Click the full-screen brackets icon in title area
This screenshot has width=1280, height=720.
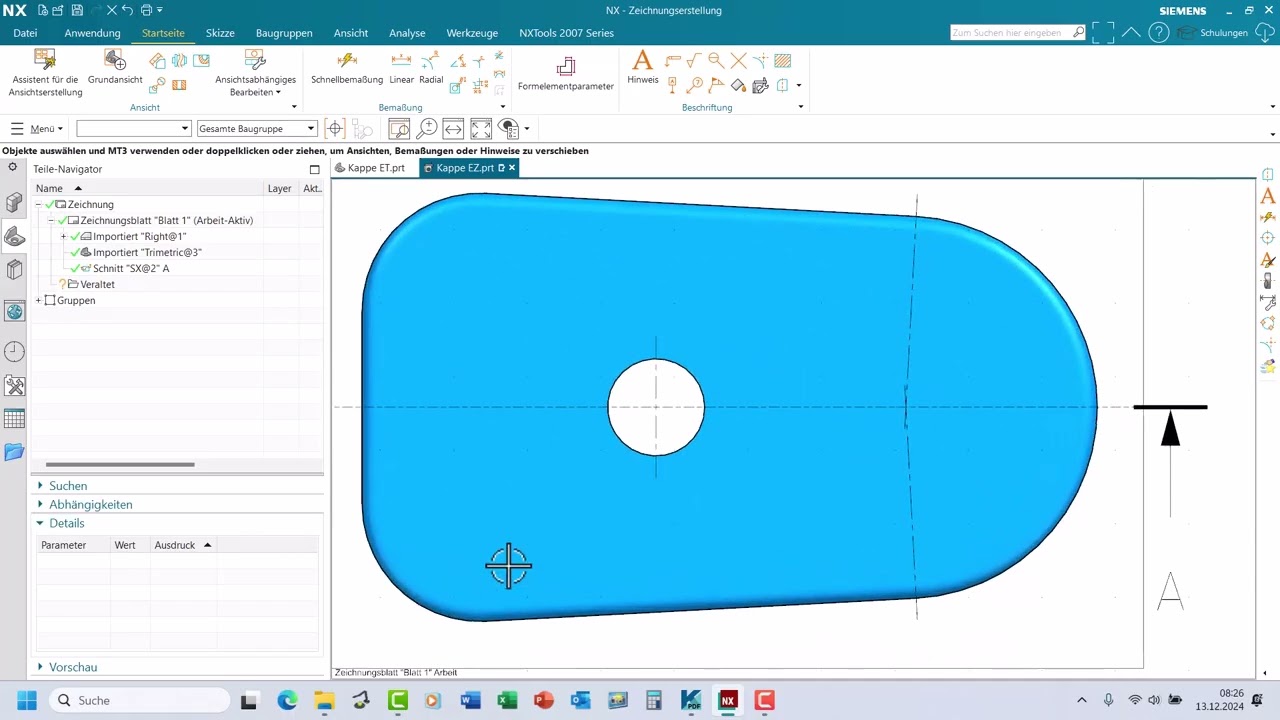pyautogui.click(x=1103, y=32)
